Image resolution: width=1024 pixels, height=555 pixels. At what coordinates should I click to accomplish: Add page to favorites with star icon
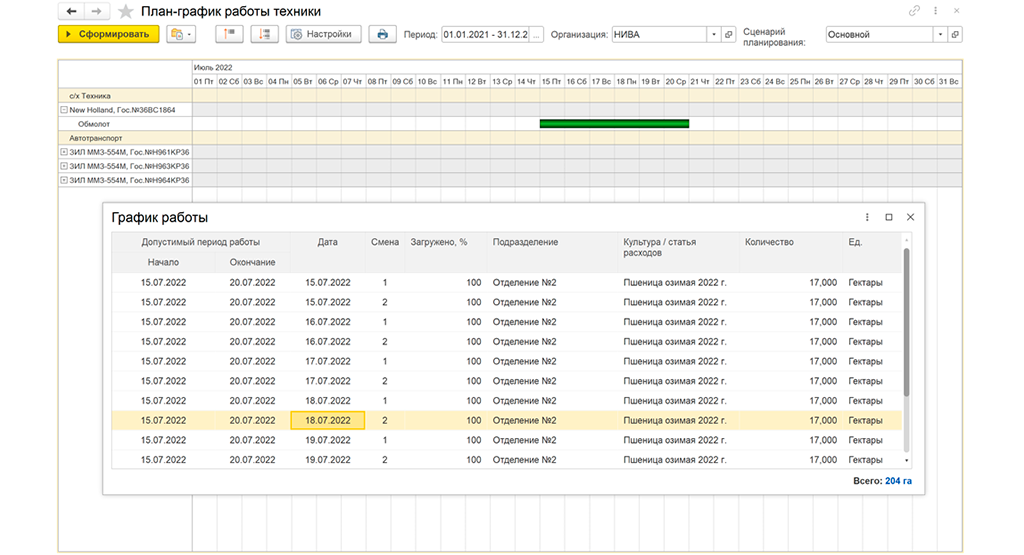point(126,11)
